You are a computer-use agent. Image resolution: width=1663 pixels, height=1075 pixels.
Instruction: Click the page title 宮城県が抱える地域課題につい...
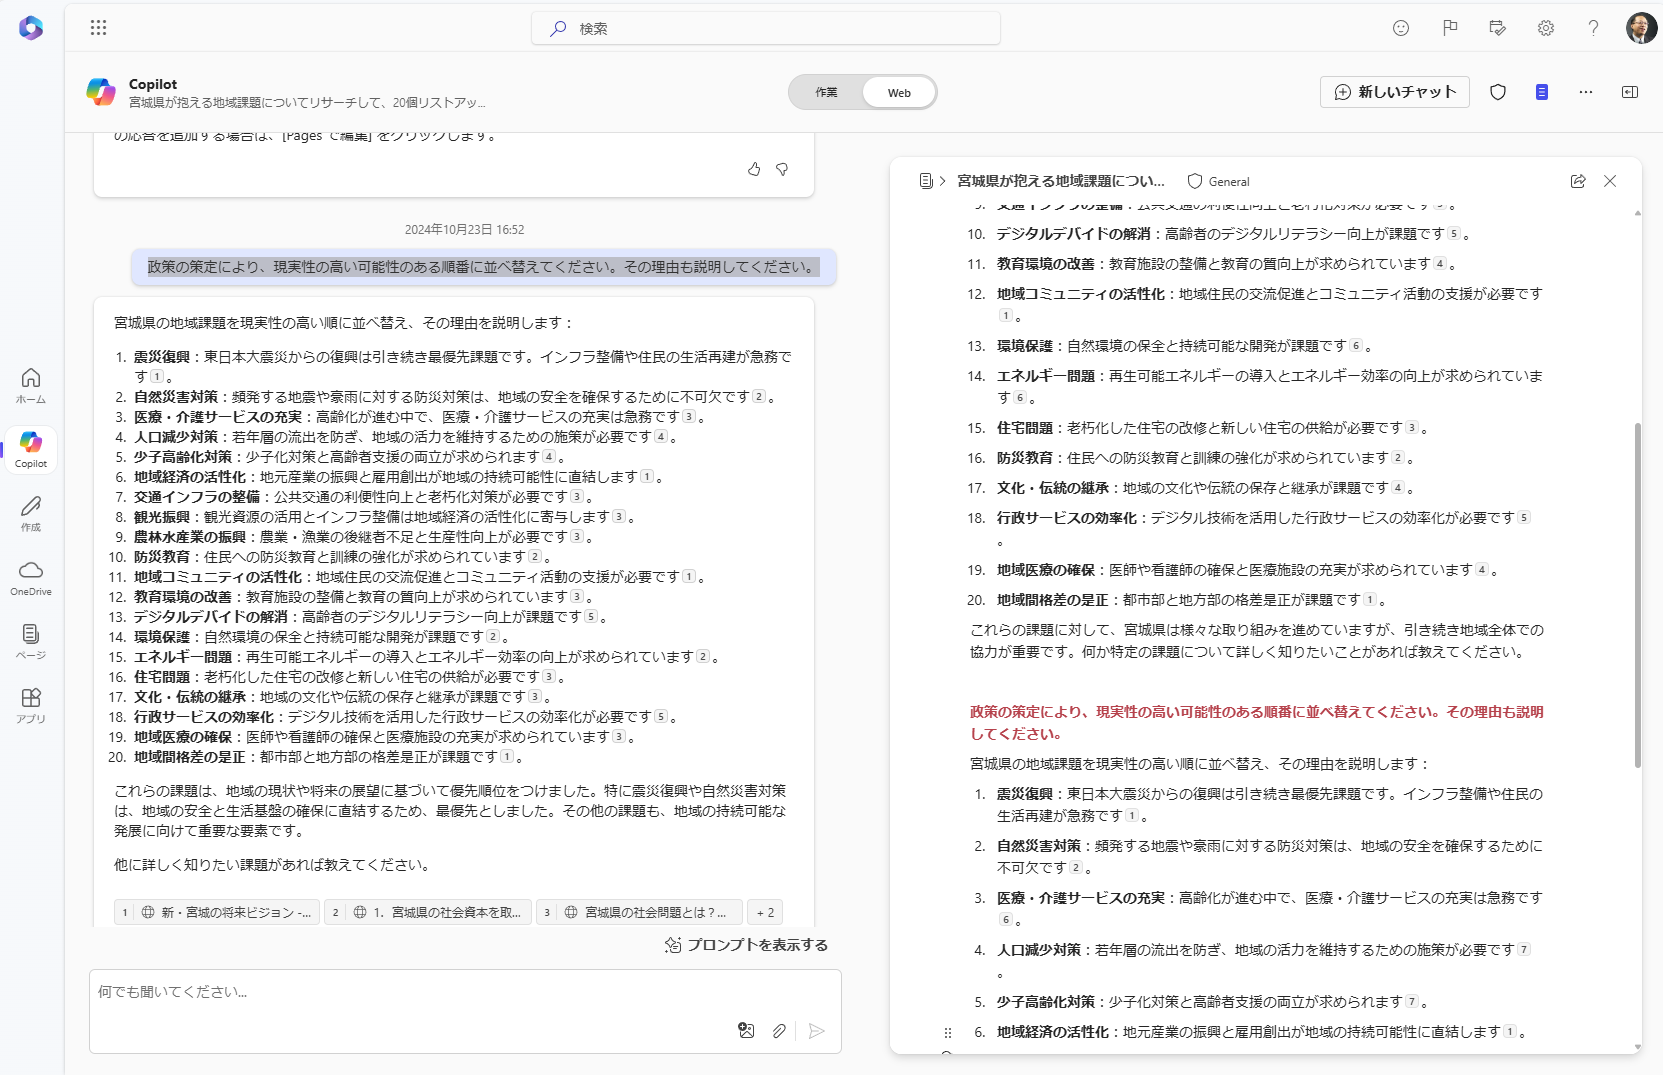pyautogui.click(x=1061, y=181)
